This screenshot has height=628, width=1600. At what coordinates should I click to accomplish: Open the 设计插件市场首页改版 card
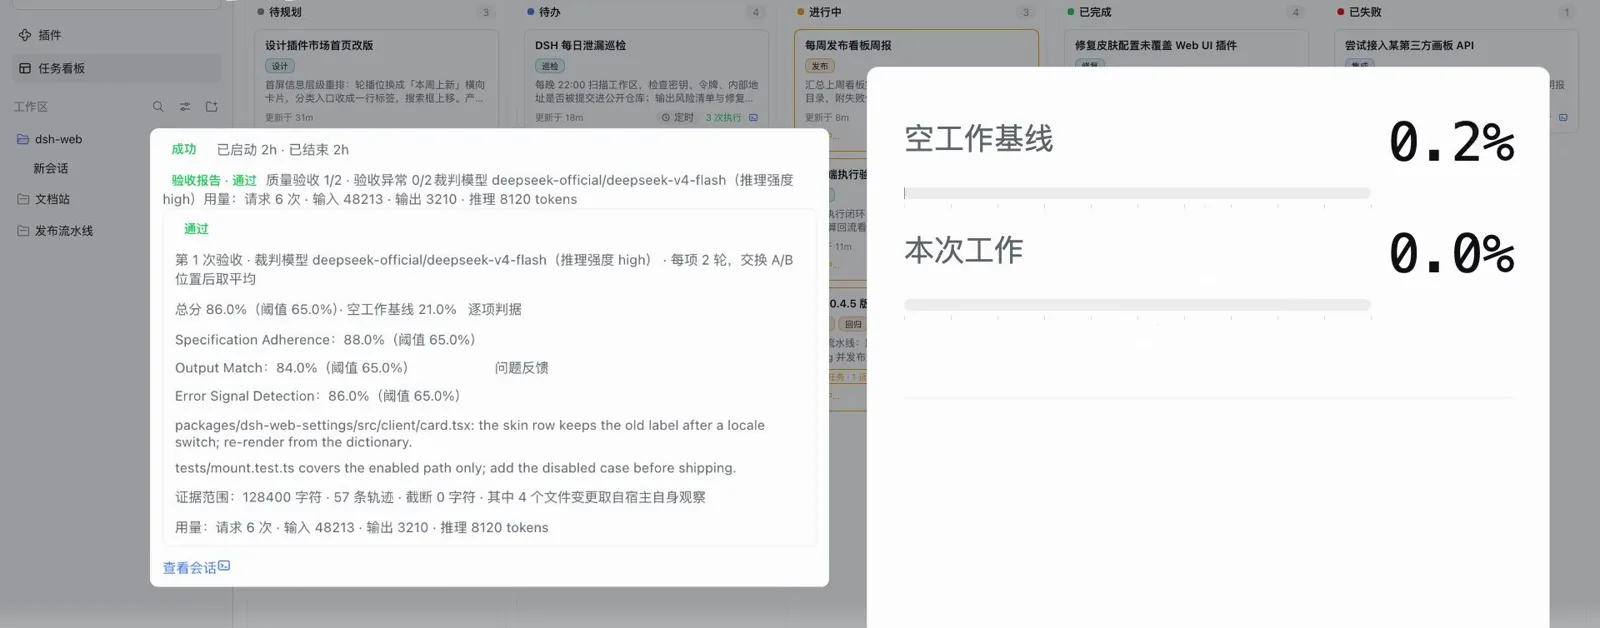pos(376,79)
